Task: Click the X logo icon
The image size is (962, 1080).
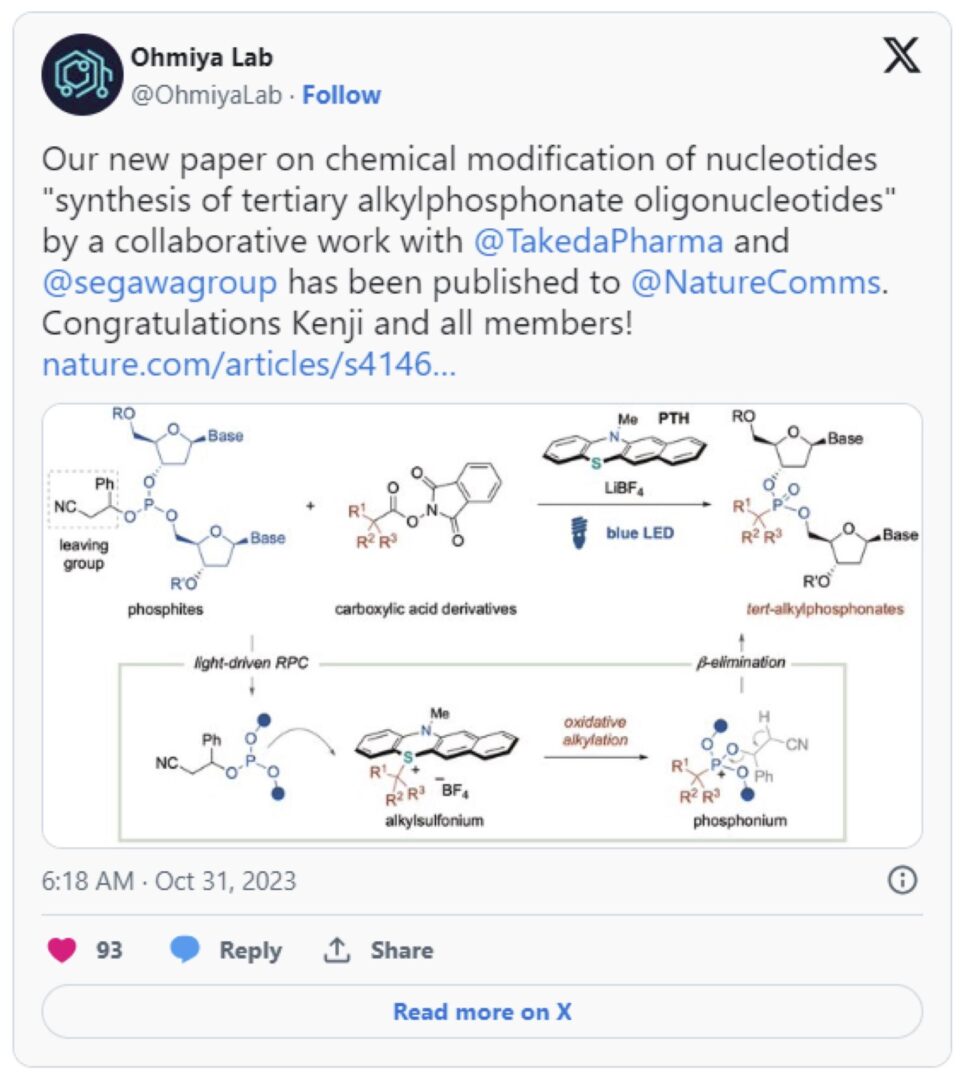Action: [901, 56]
